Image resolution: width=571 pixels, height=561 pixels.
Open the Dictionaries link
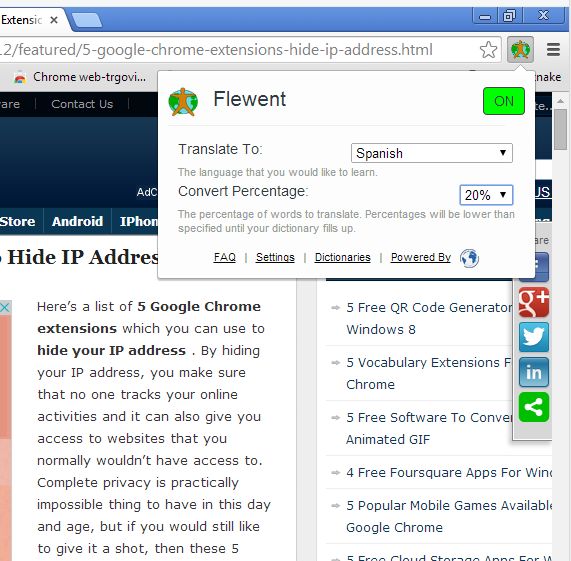coord(342,257)
